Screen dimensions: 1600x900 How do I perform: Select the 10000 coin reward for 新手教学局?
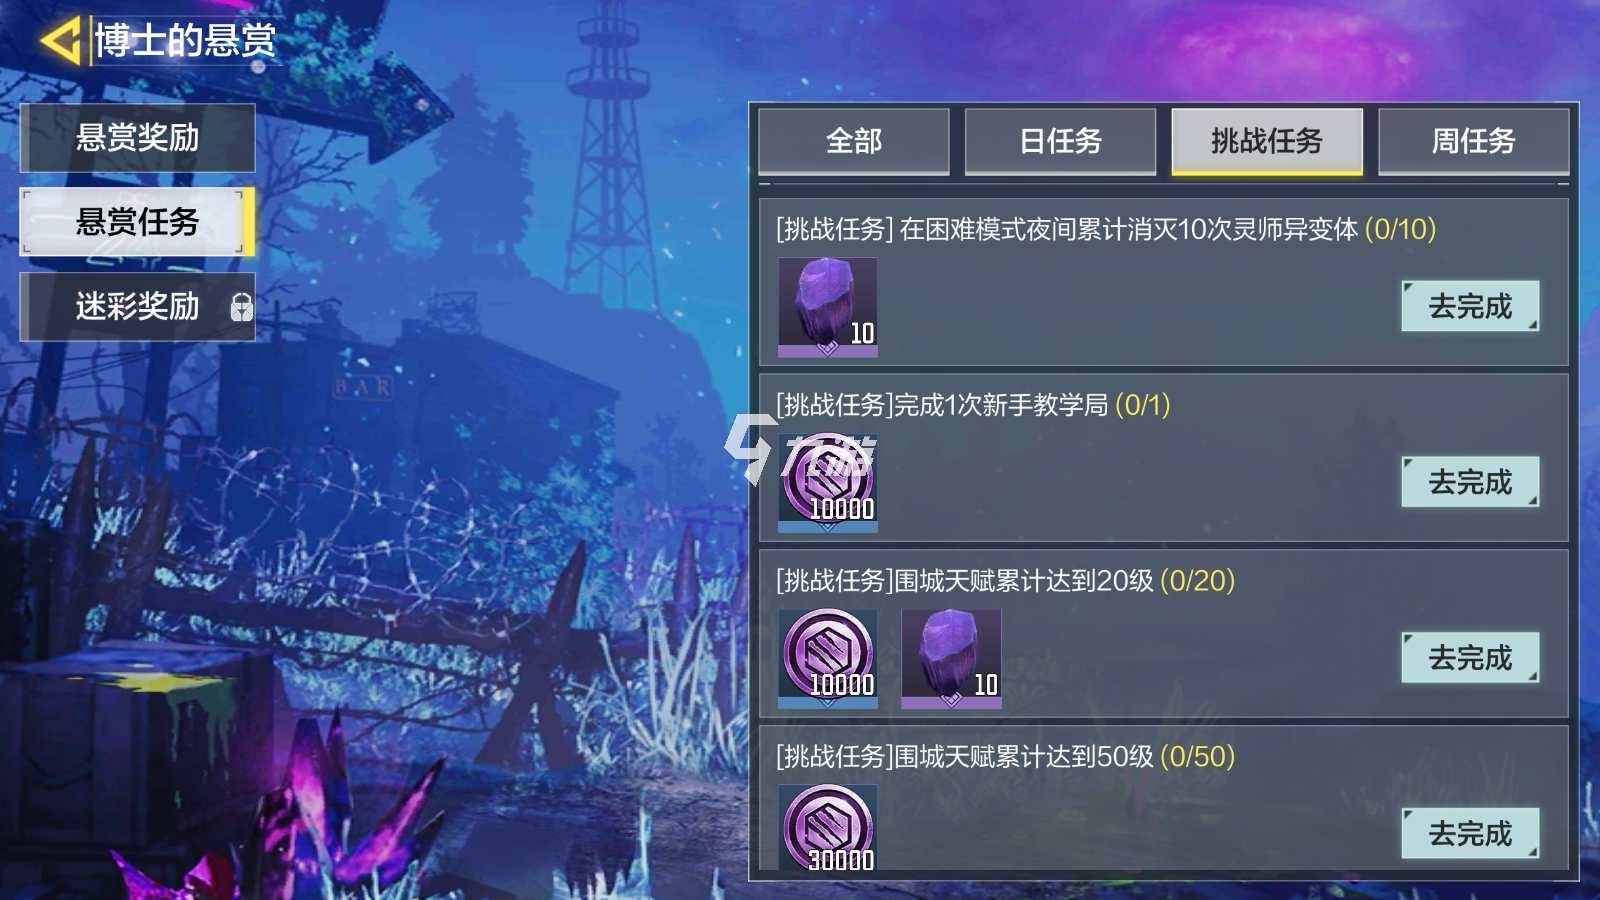coord(828,483)
